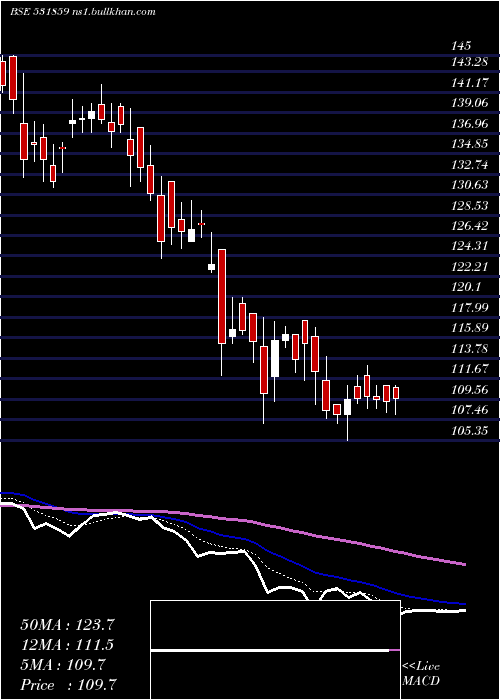Click the 139.06 price axis label

(x=470, y=103)
